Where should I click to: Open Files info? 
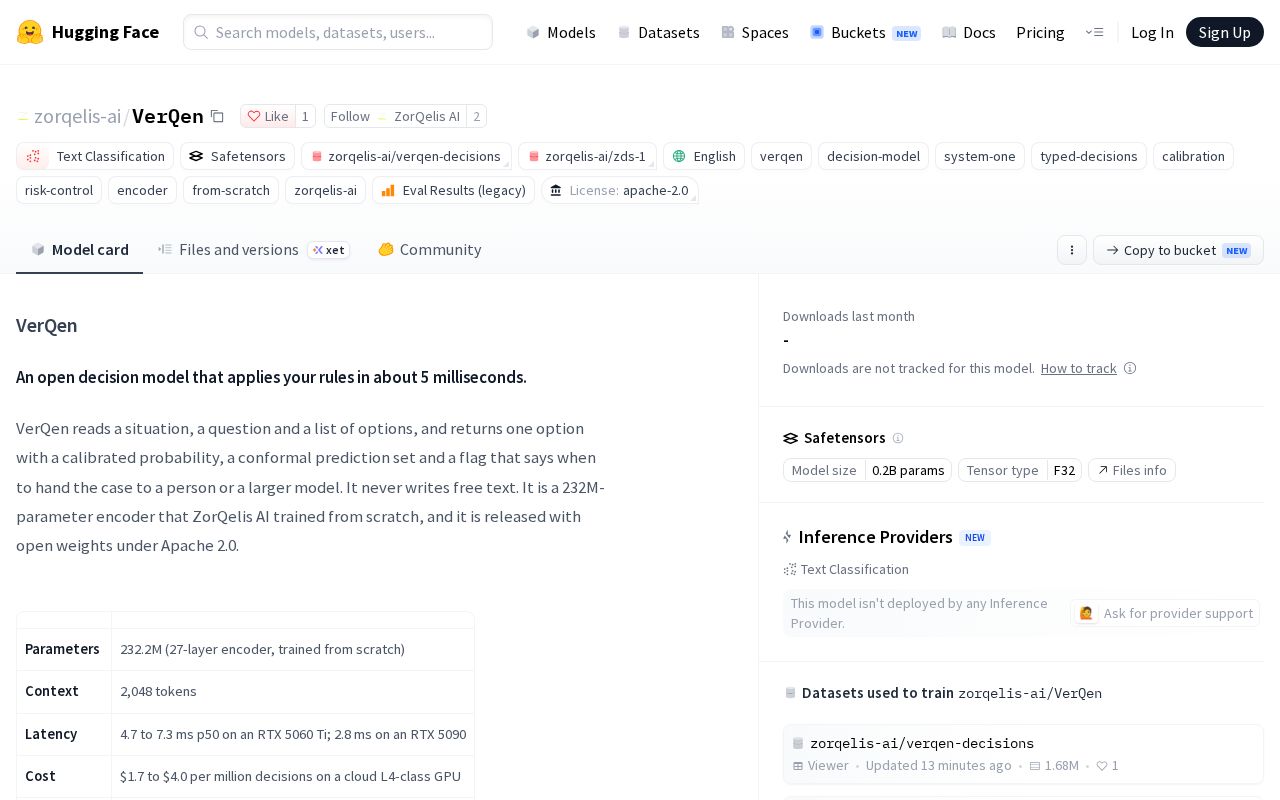click(x=1132, y=470)
